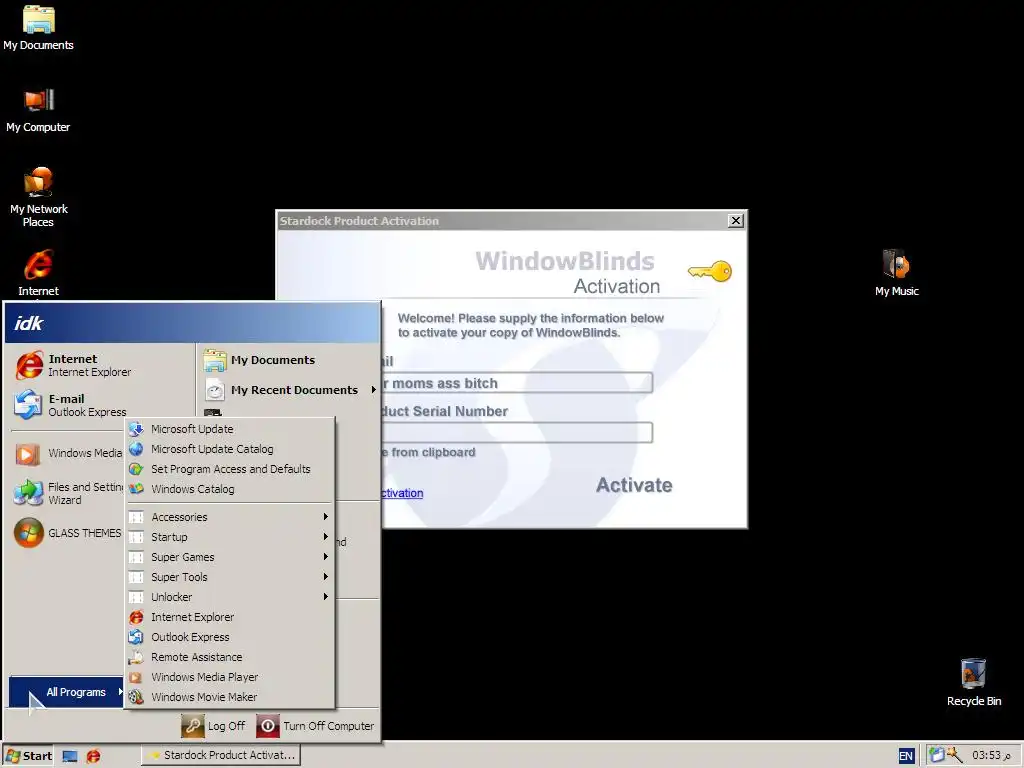Expand the Super Tools submenu

[229, 577]
